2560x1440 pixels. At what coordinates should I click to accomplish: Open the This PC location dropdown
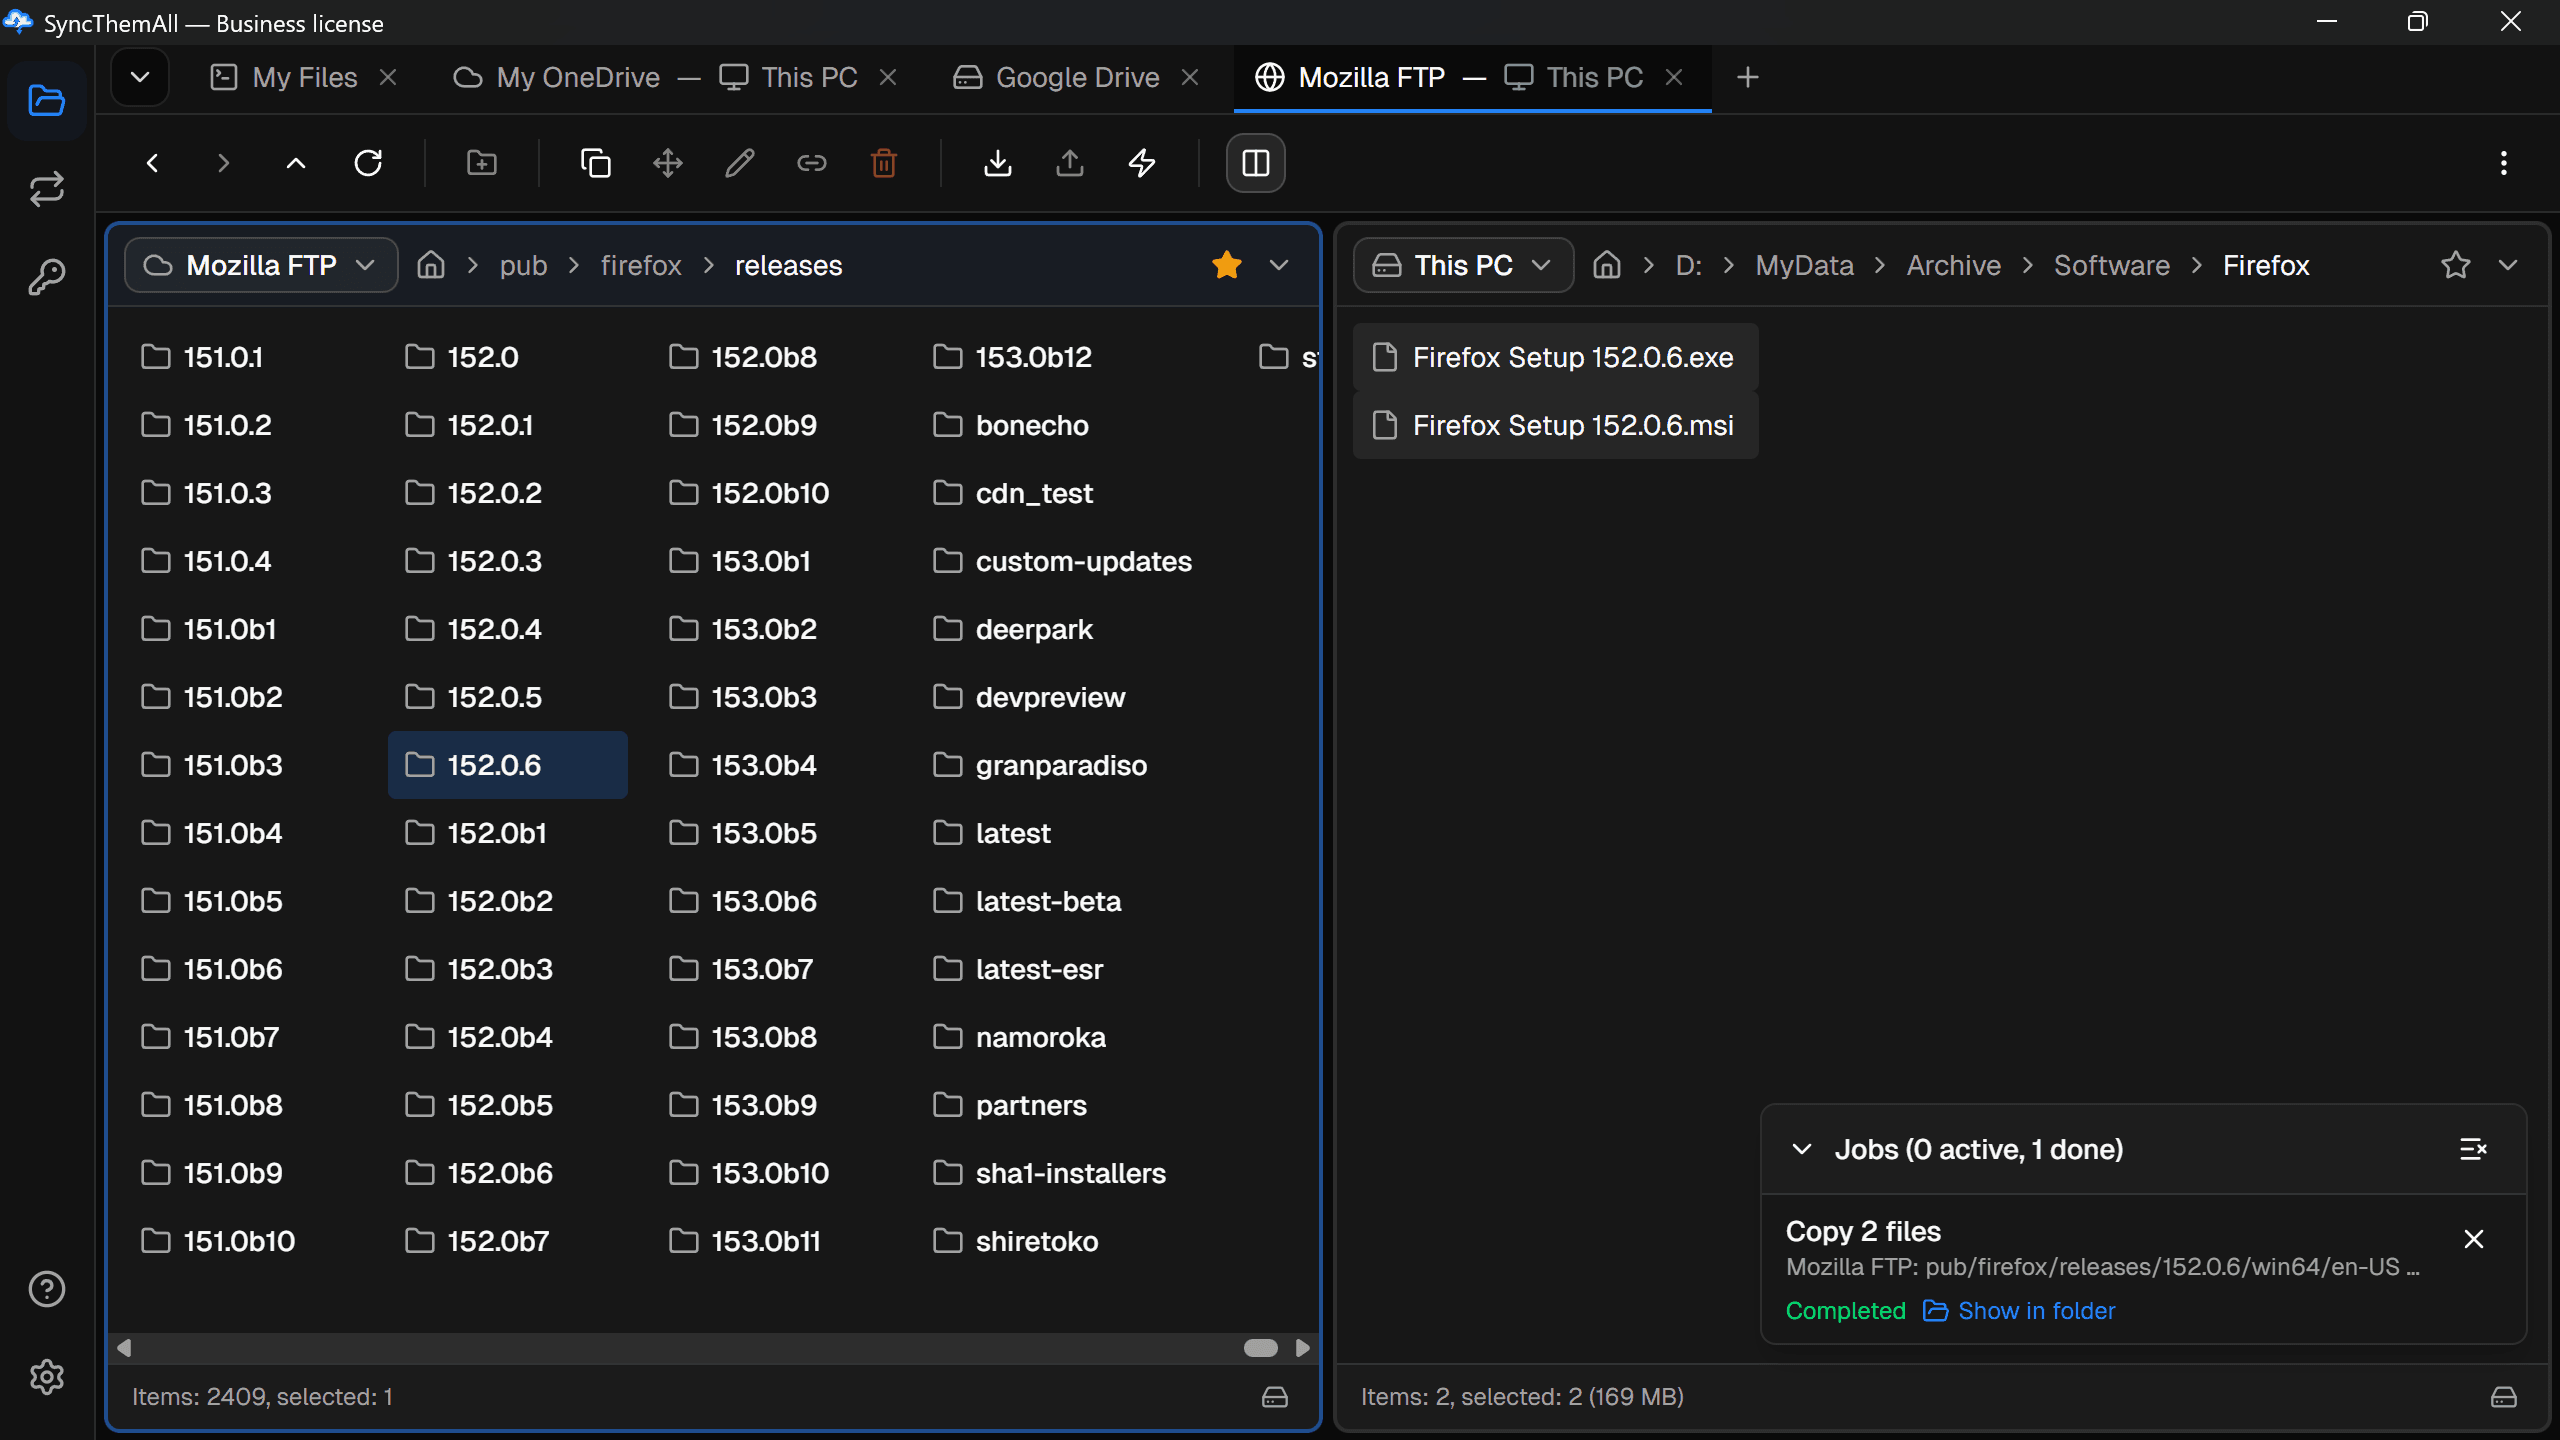(x=1464, y=265)
